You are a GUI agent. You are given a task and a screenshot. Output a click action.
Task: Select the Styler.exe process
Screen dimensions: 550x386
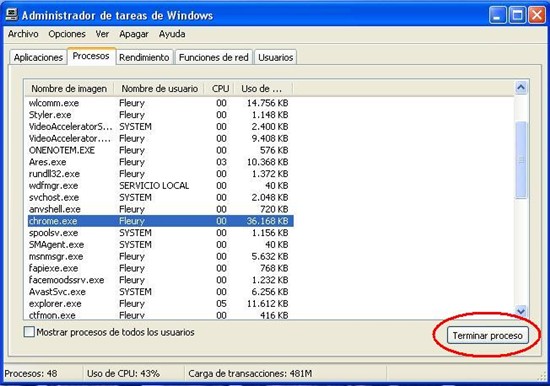[161, 115]
